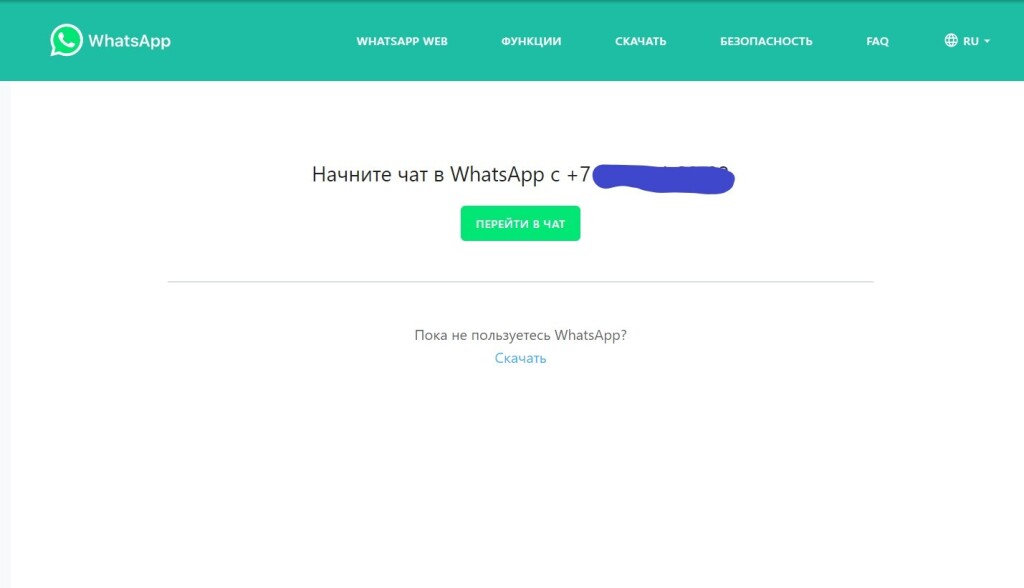Click the blue-scribbled hidden phone number
This screenshot has height=588, width=1024.
click(664, 178)
